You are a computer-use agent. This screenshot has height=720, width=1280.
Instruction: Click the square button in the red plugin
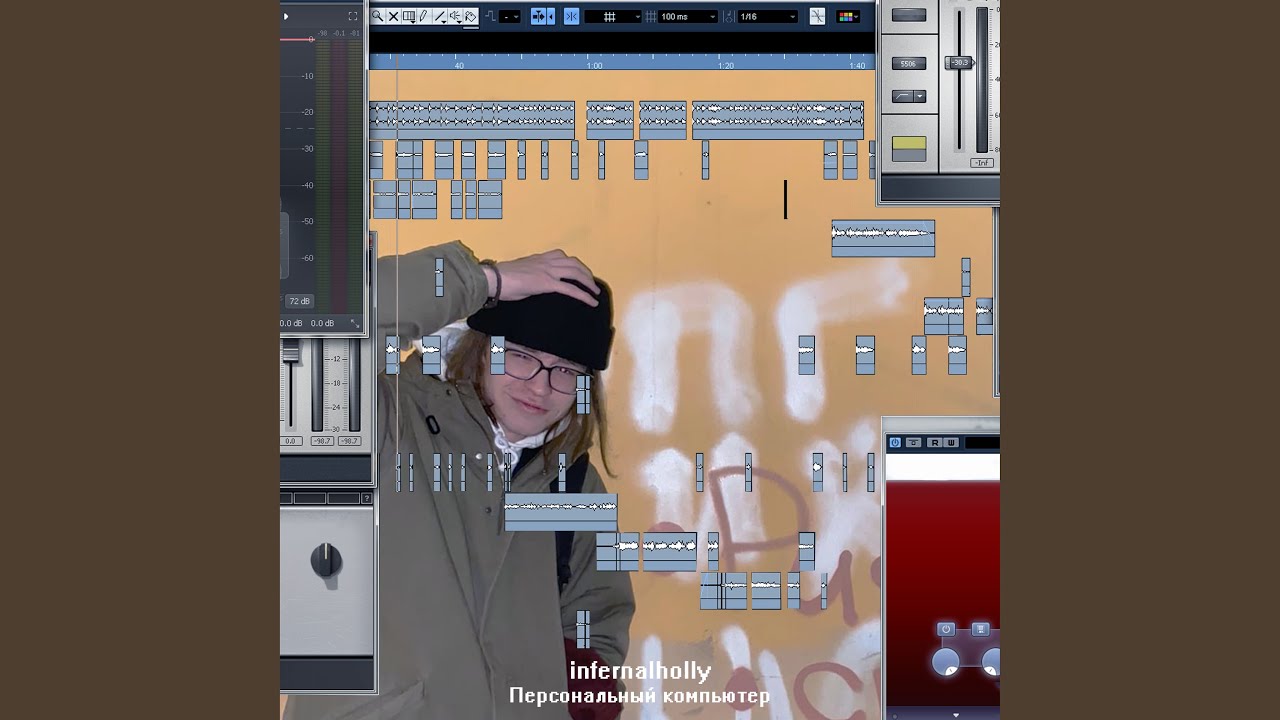pos(981,629)
